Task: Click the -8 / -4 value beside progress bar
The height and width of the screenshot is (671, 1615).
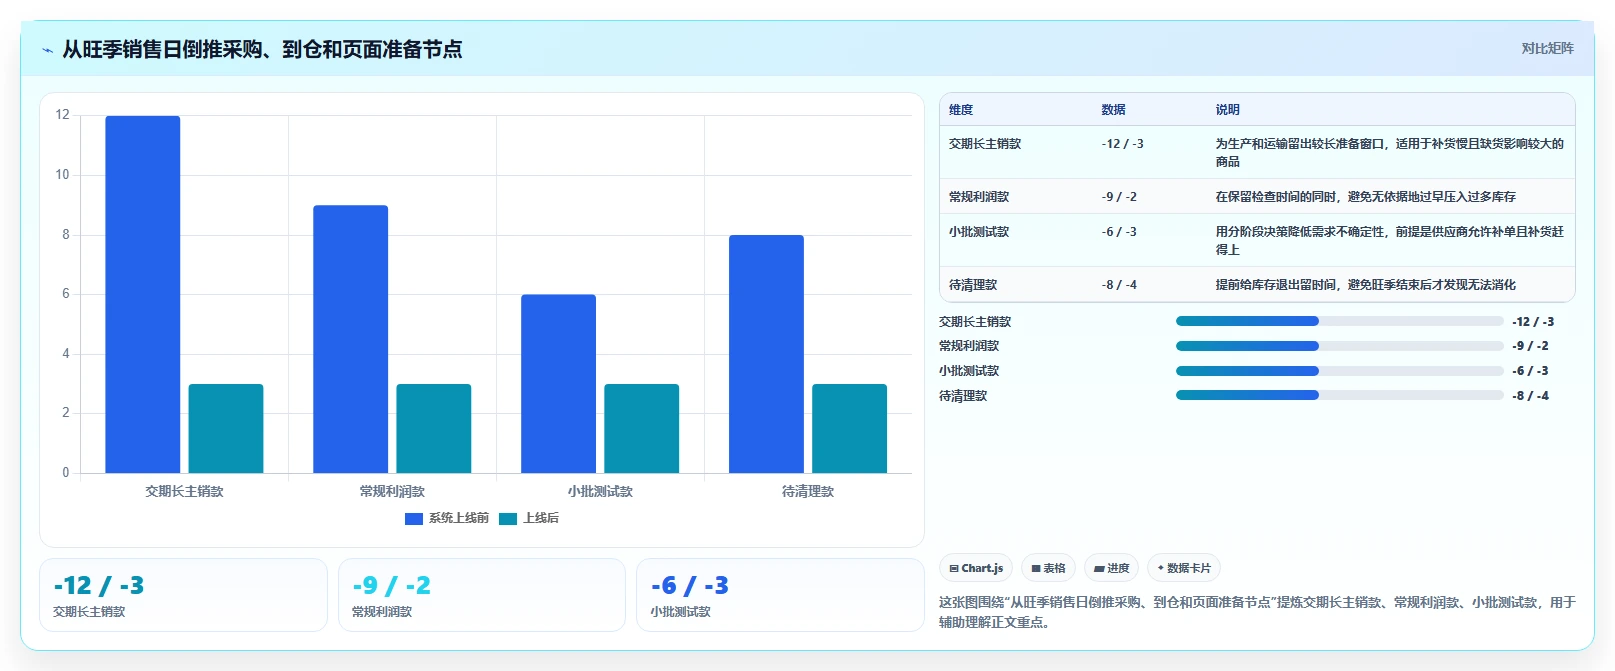Action: pyautogui.click(x=1531, y=396)
